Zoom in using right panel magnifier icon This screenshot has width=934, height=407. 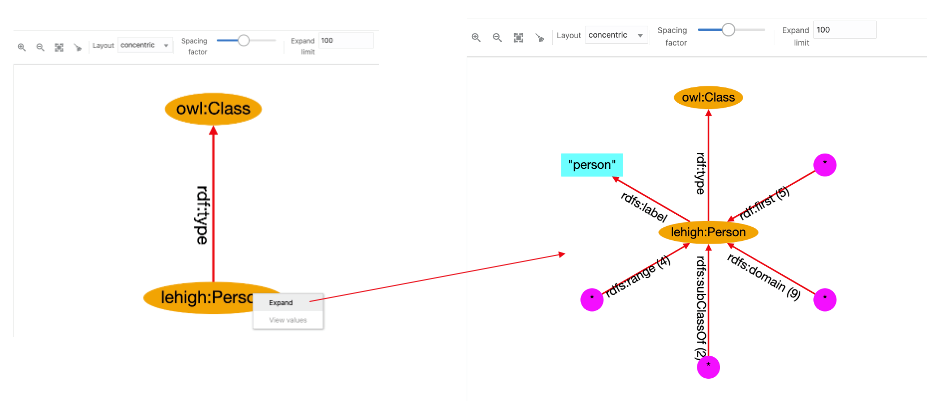[476, 37]
